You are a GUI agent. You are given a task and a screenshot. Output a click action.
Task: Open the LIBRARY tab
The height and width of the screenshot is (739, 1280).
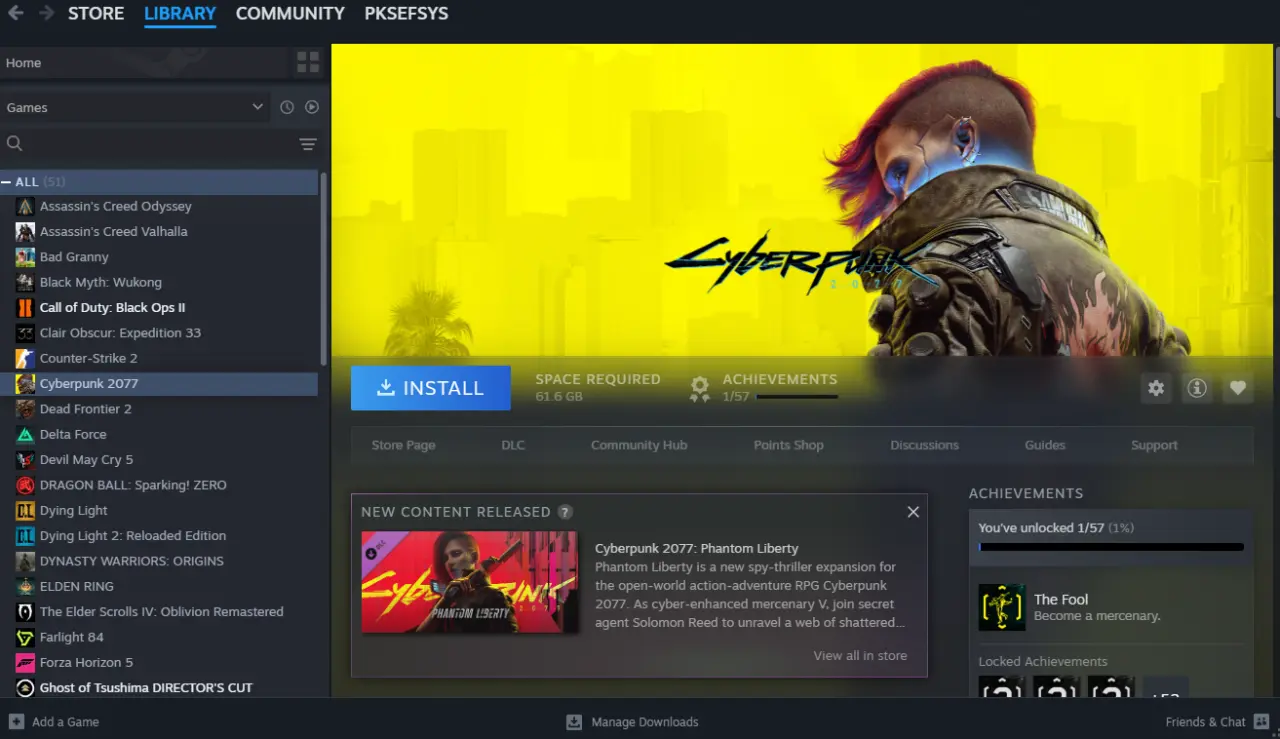coord(180,14)
